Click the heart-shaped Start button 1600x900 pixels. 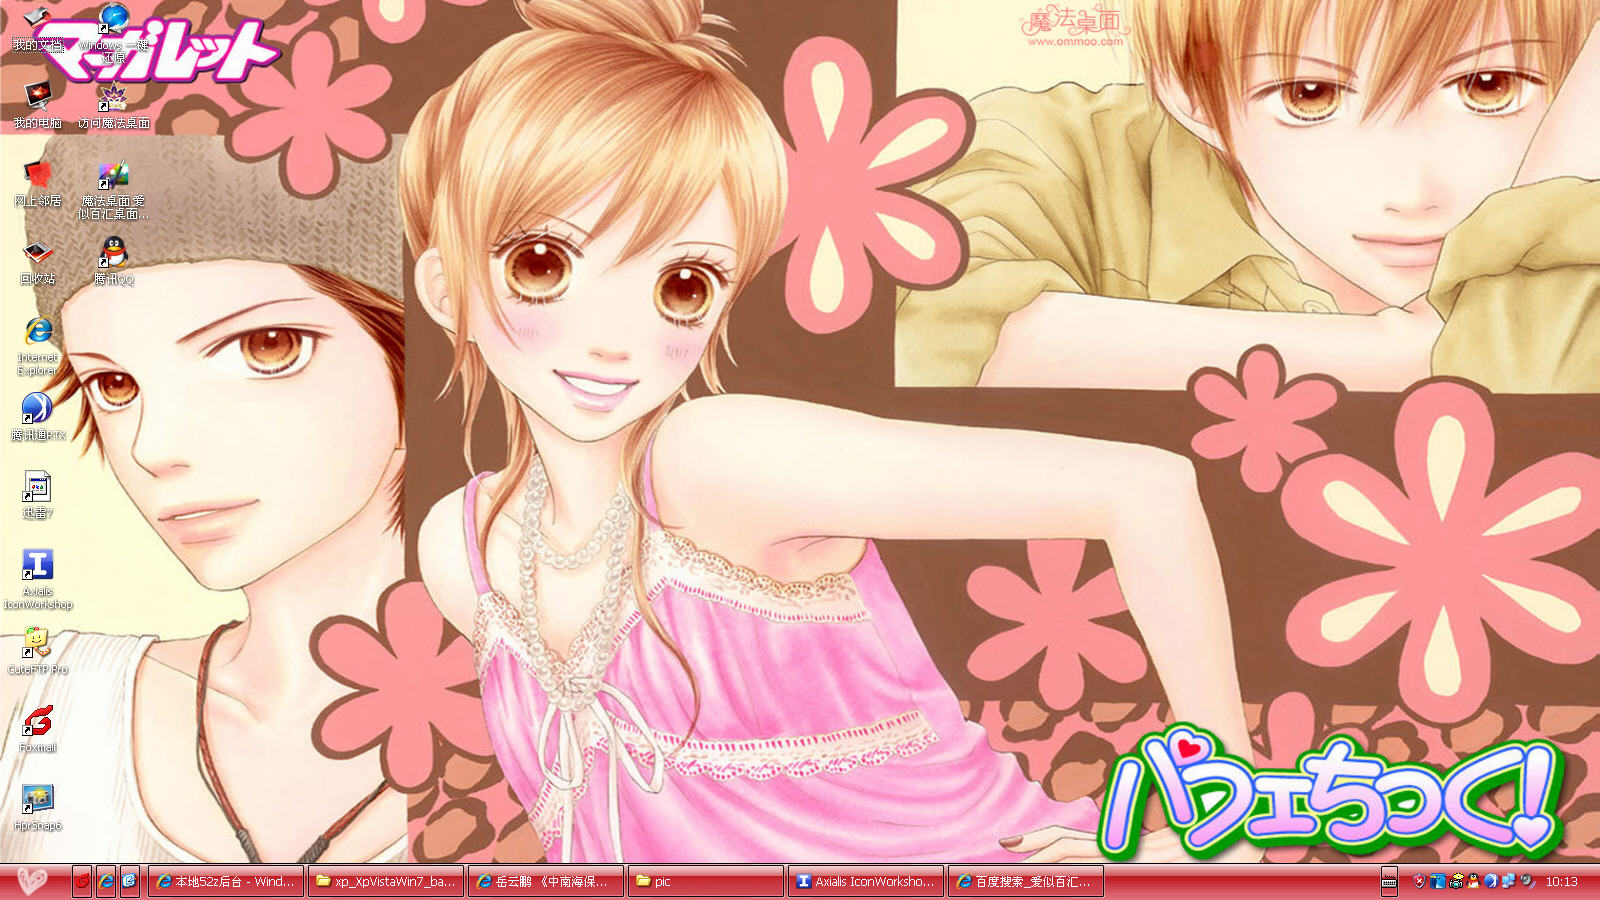point(32,881)
